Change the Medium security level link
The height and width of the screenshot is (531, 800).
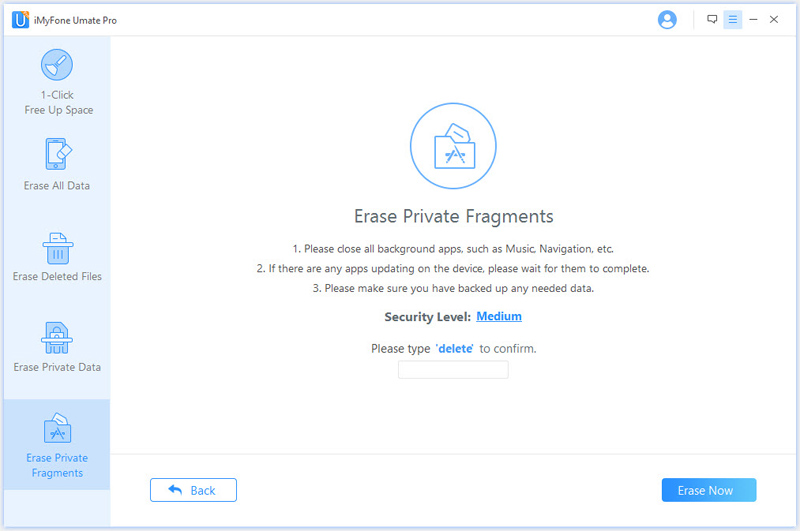(498, 316)
